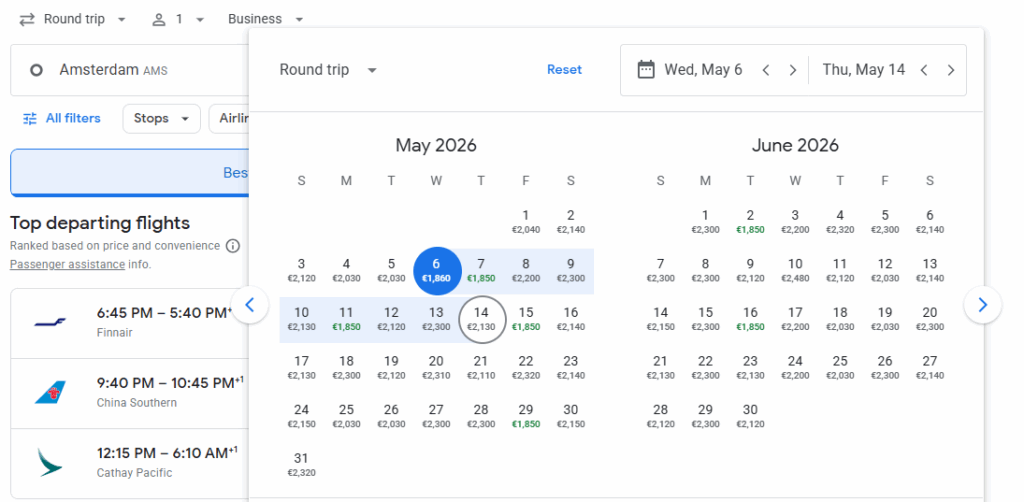The image size is (1024, 502).
Task: Show previous month in calendar
Action: coord(250,305)
